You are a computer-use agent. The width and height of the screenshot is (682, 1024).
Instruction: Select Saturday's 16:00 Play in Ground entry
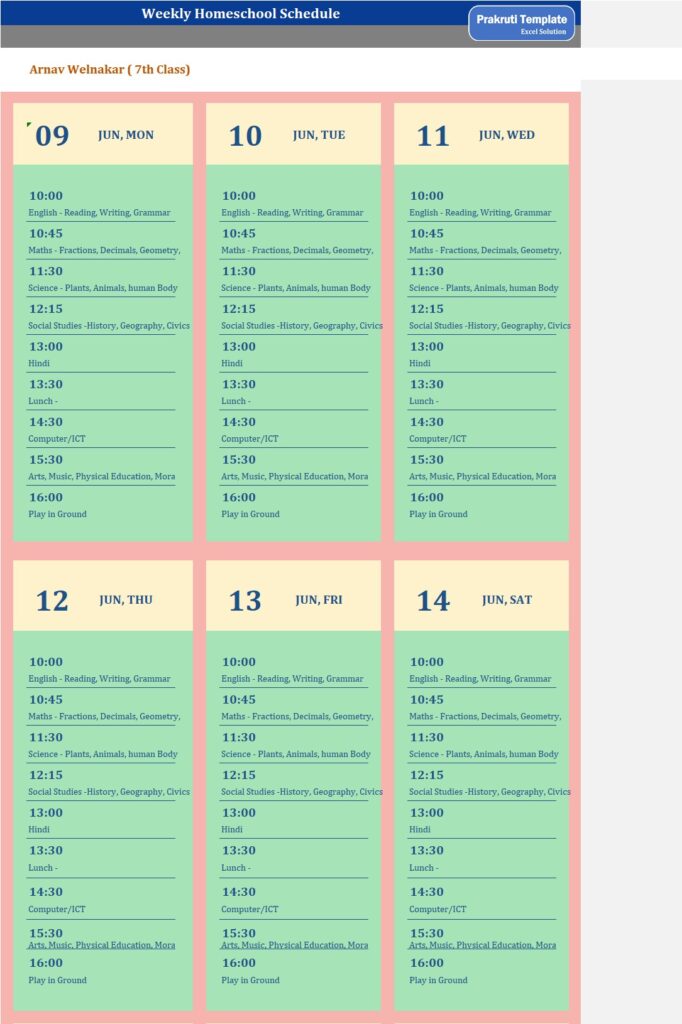pyautogui.click(x=438, y=980)
